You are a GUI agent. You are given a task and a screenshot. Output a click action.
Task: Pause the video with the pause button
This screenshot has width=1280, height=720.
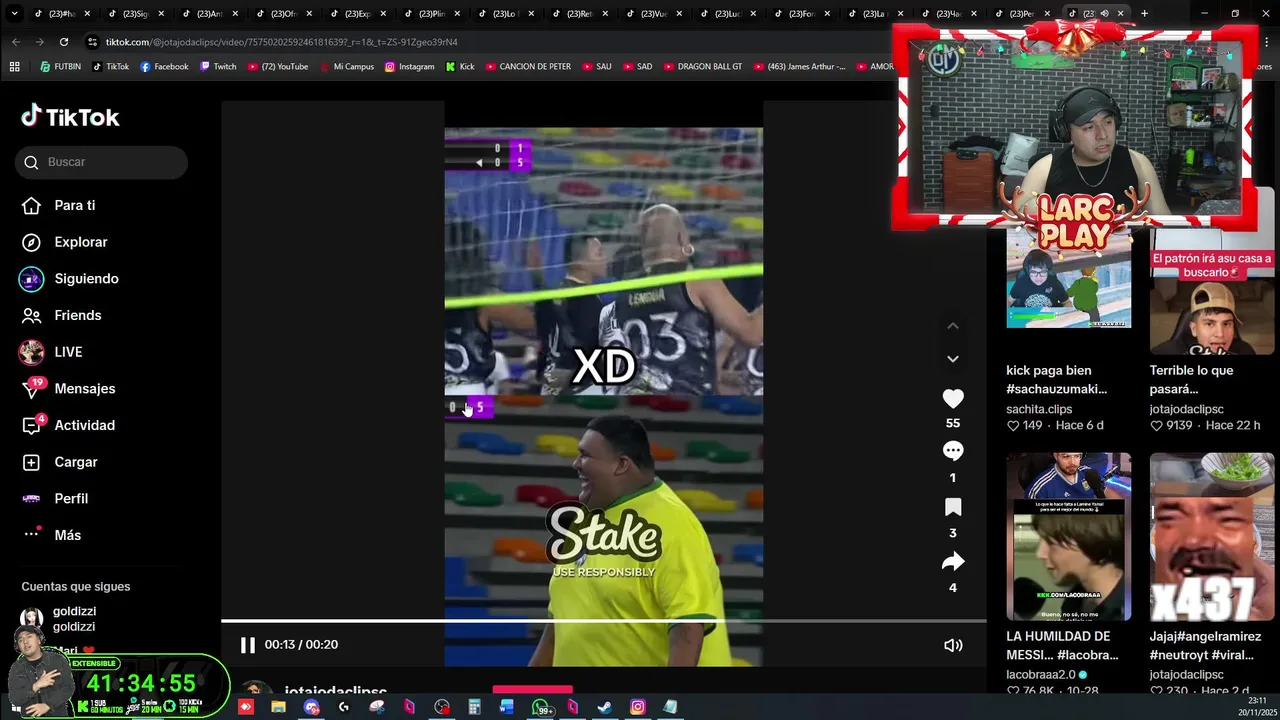pos(247,645)
